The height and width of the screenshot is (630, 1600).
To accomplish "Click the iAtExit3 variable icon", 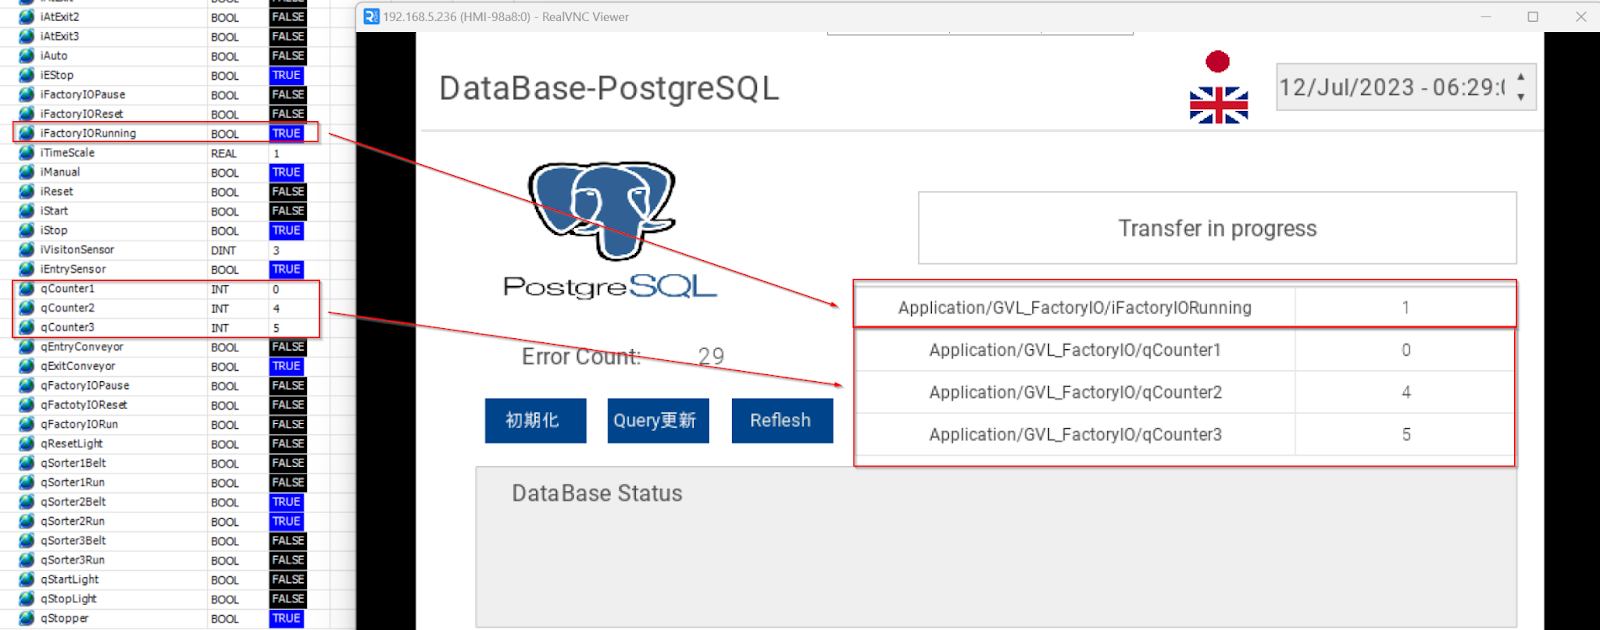I will click(x=27, y=36).
